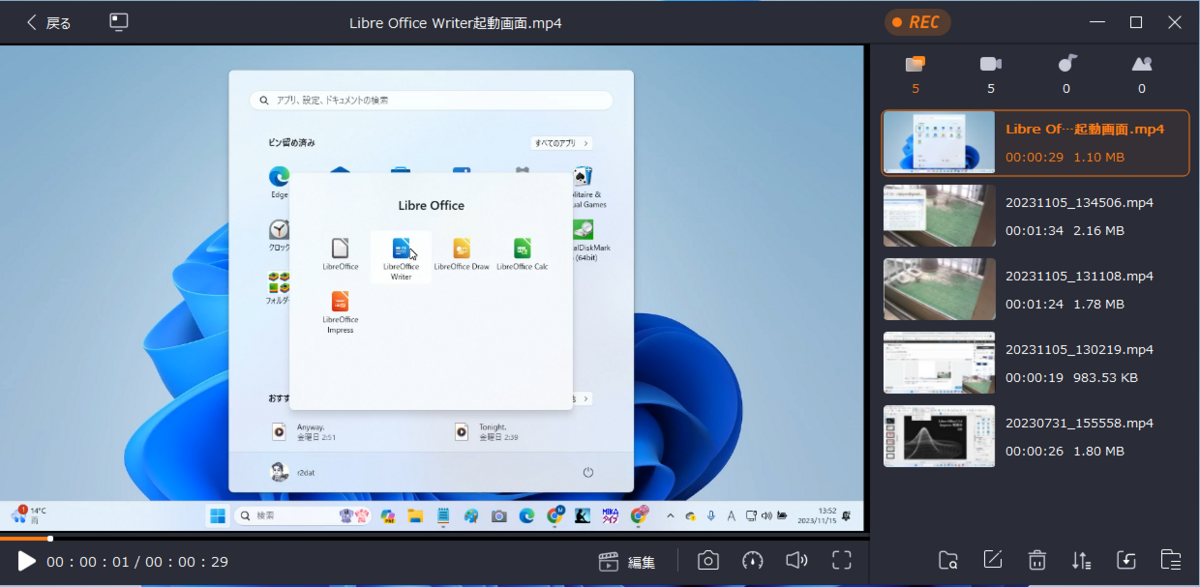
Task: Click the video preview area
Action: coord(432,288)
